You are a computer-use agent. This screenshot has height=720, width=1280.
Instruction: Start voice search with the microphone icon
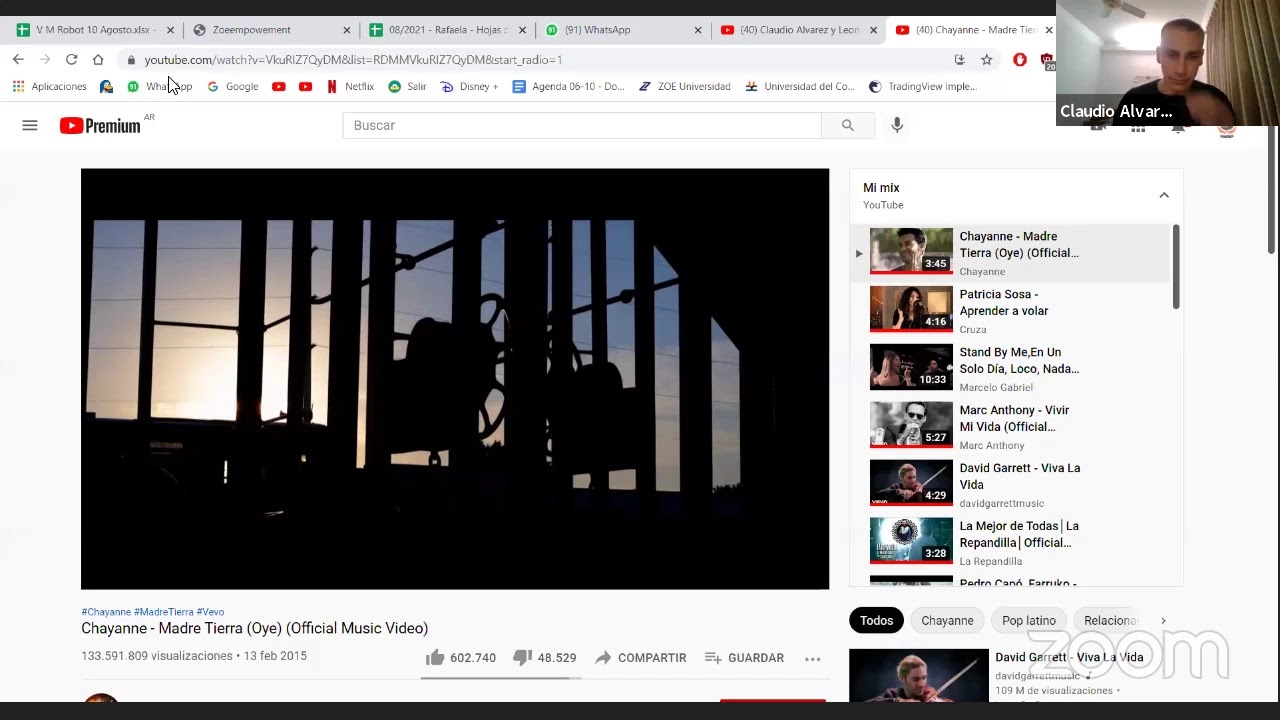897,125
